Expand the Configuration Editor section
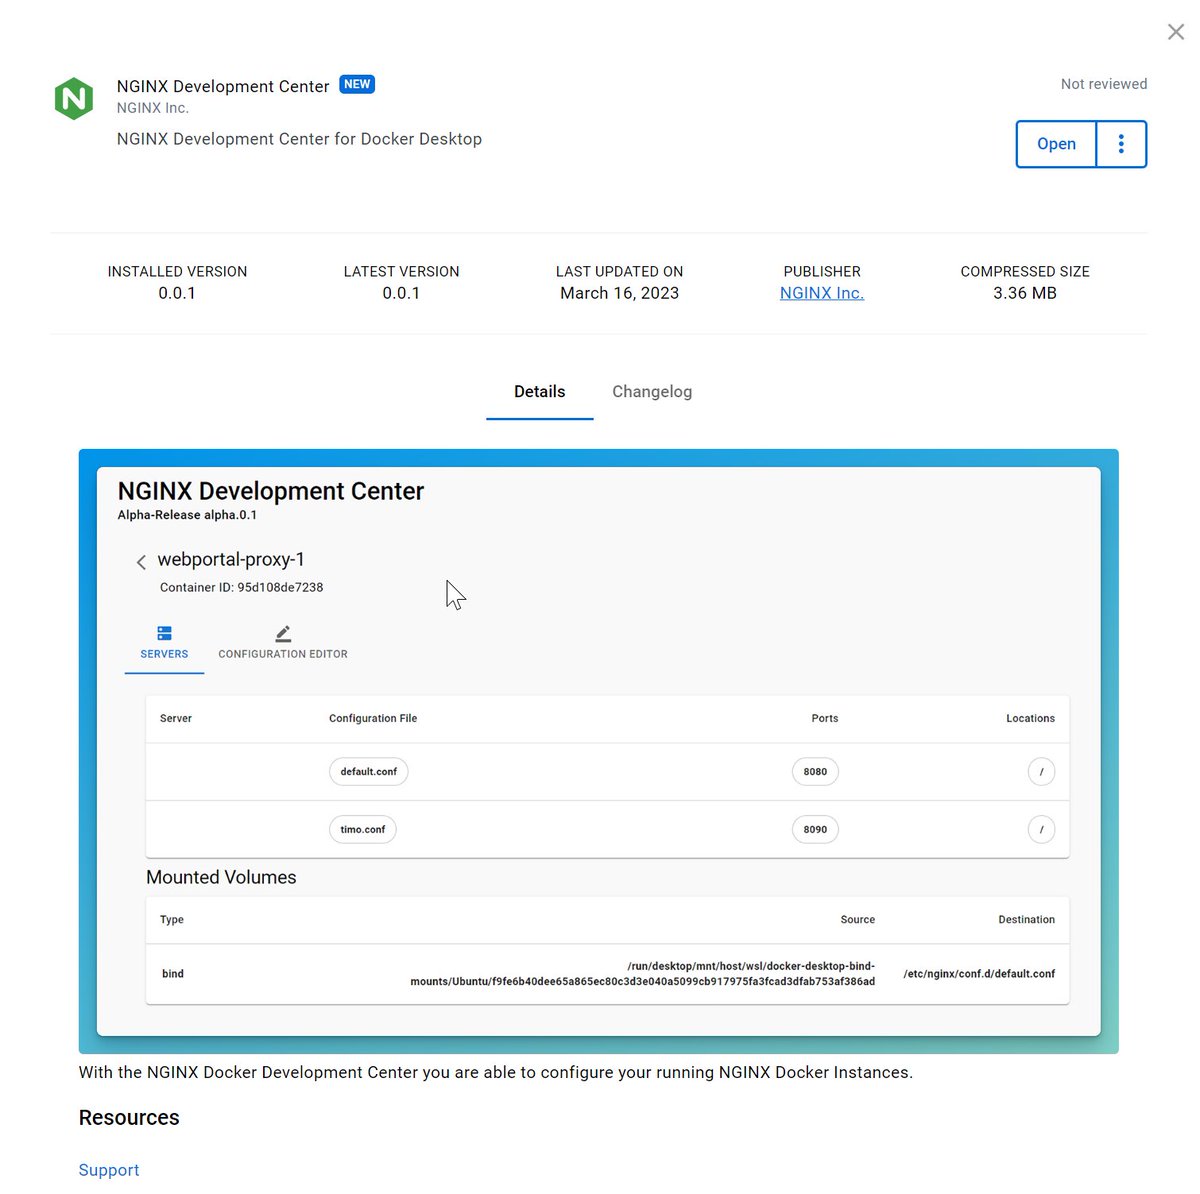The height and width of the screenshot is (1194, 1200). pyautogui.click(x=283, y=643)
